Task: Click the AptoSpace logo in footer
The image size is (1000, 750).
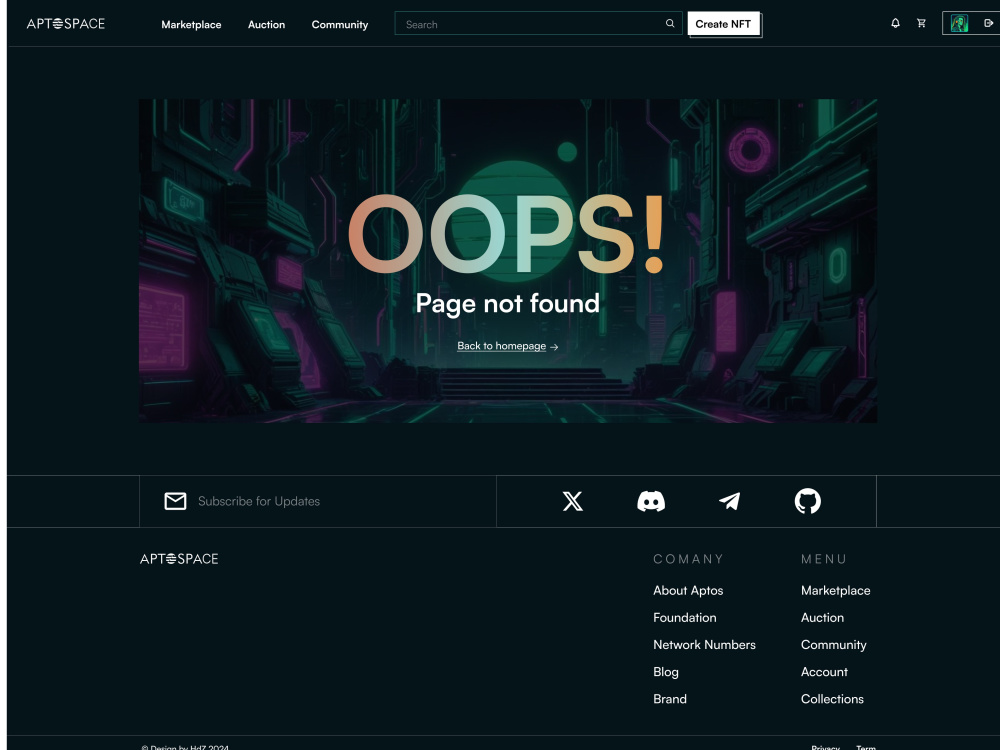Action: pyautogui.click(x=179, y=559)
